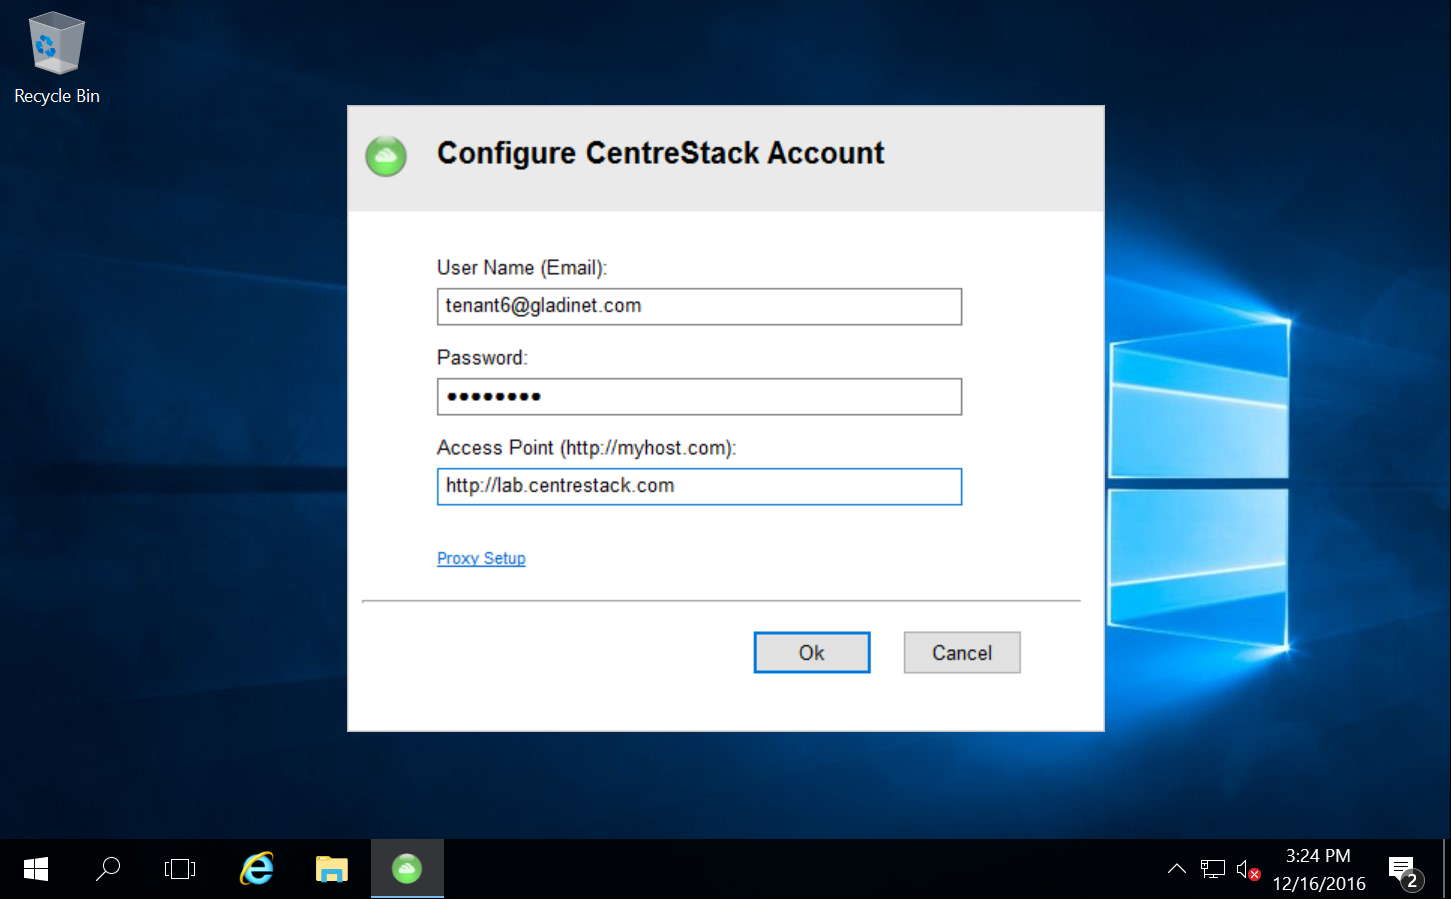Focus the Password field

(x=699, y=396)
